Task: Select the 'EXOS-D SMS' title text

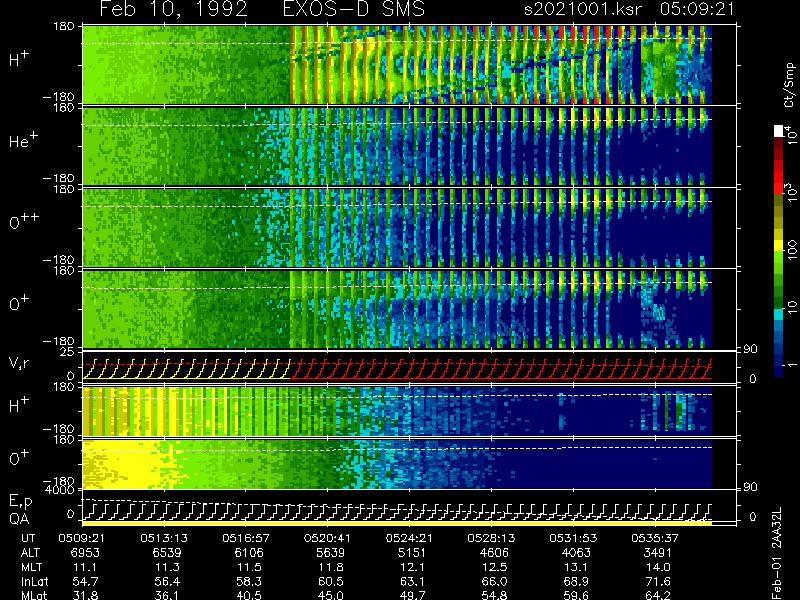Action: (354, 9)
